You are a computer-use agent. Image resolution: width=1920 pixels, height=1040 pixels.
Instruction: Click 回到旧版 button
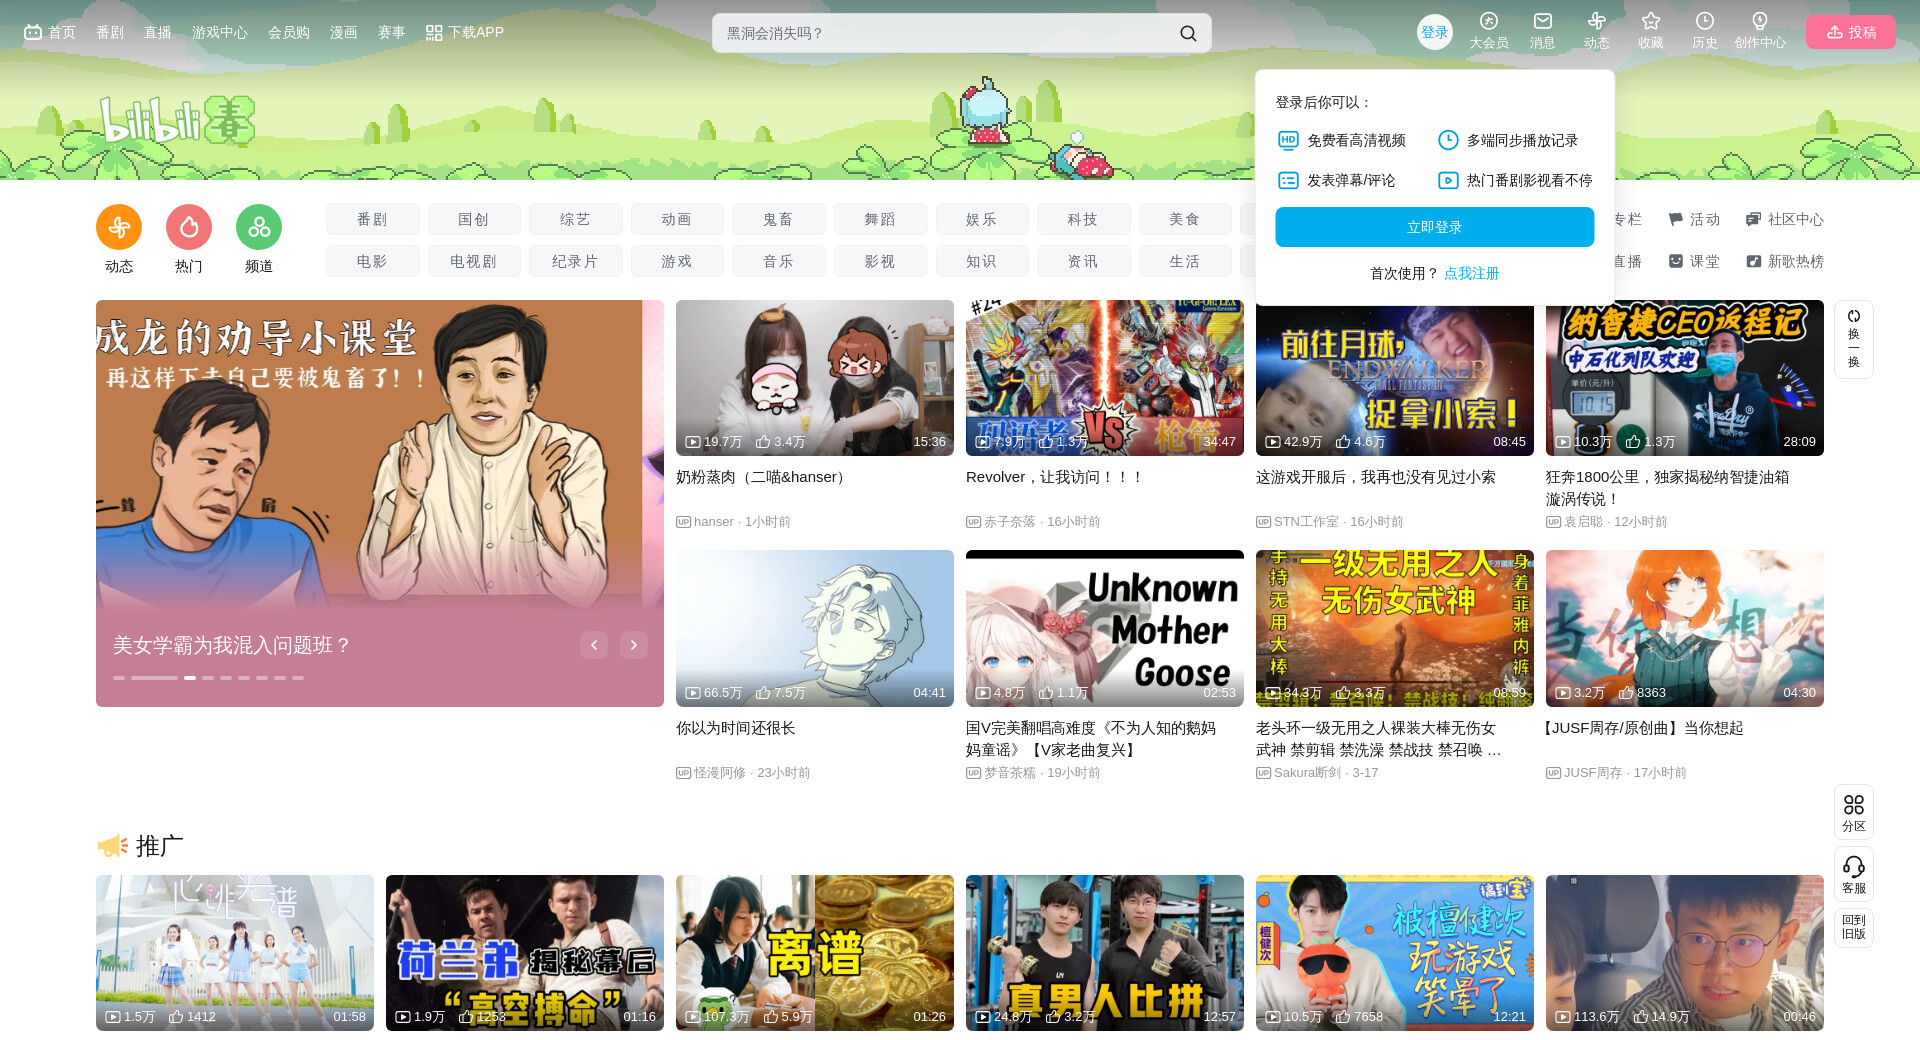[x=1854, y=927]
